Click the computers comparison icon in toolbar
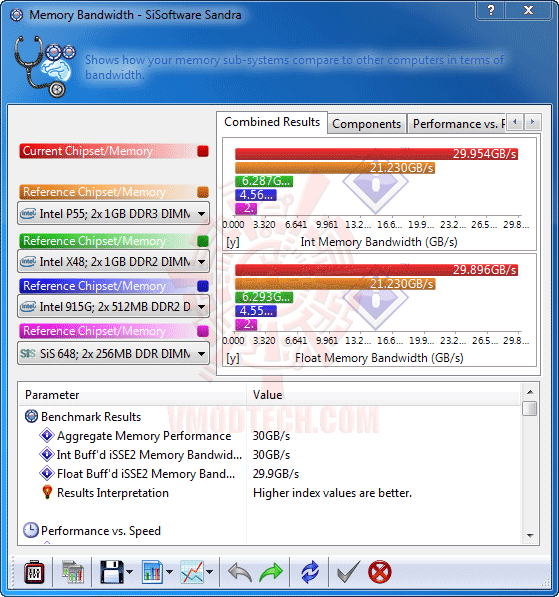Screen dimensions: 559x597 [73, 572]
